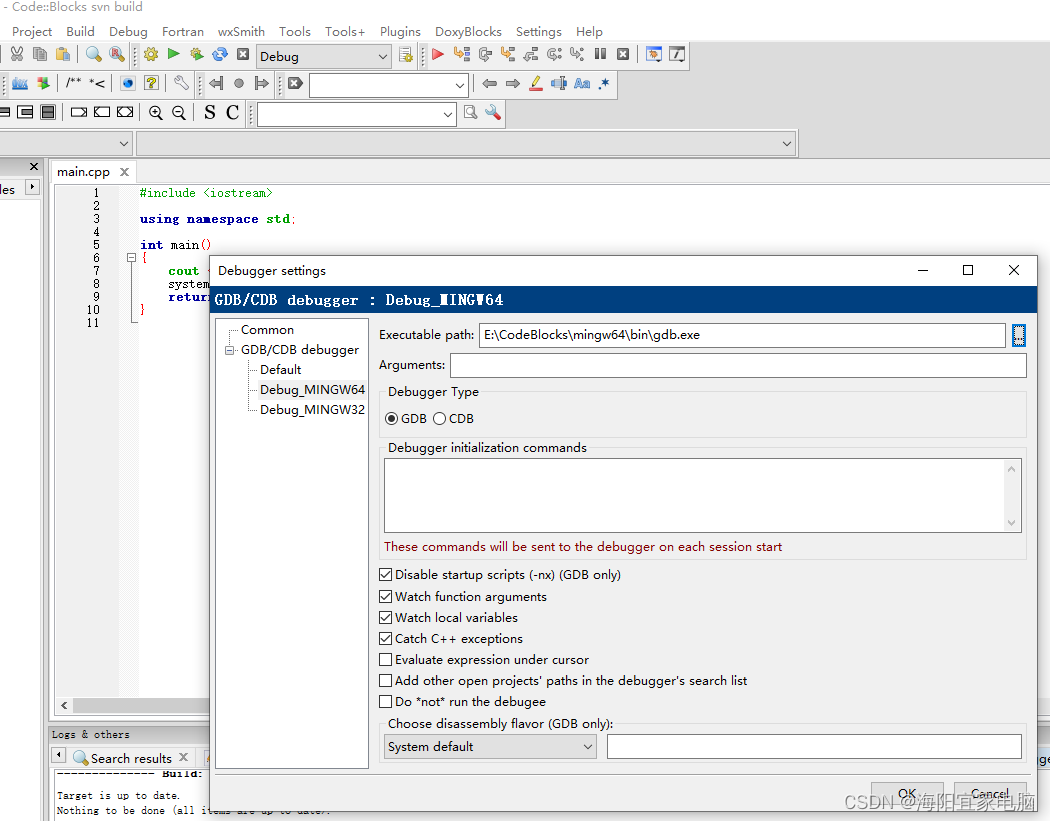Click the browse button for executable path
The height and width of the screenshot is (821, 1050).
[1019, 335]
